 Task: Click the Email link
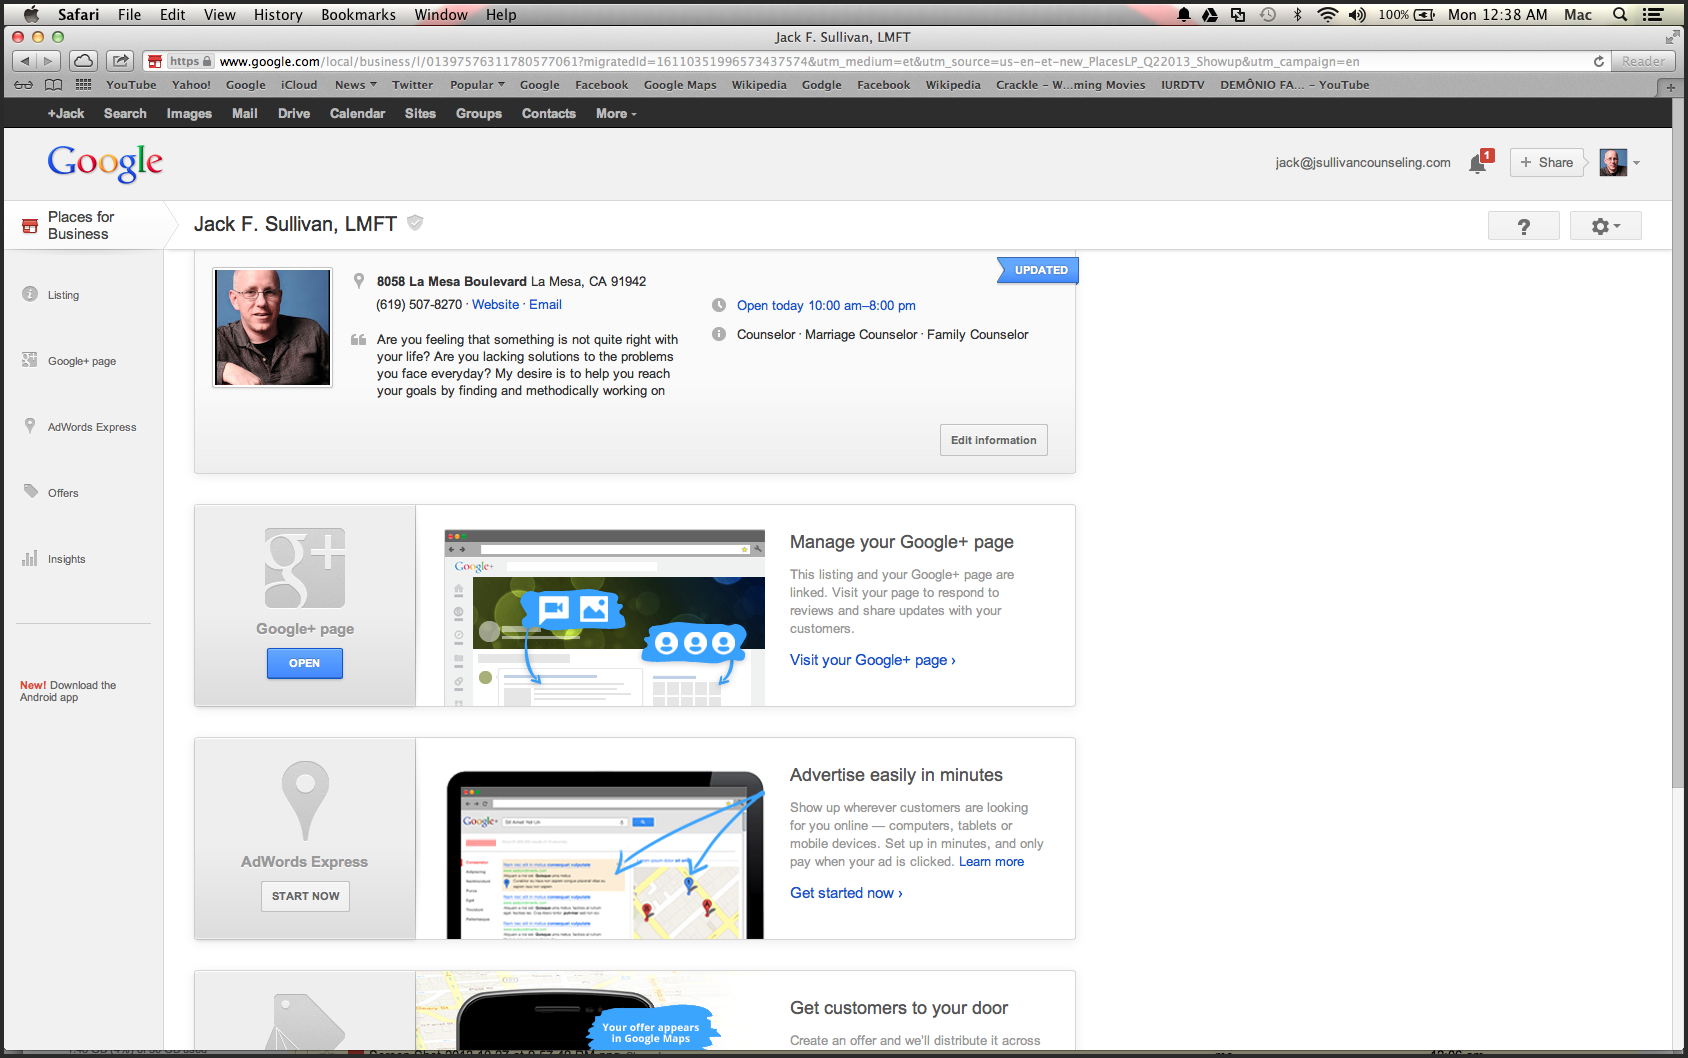(545, 305)
